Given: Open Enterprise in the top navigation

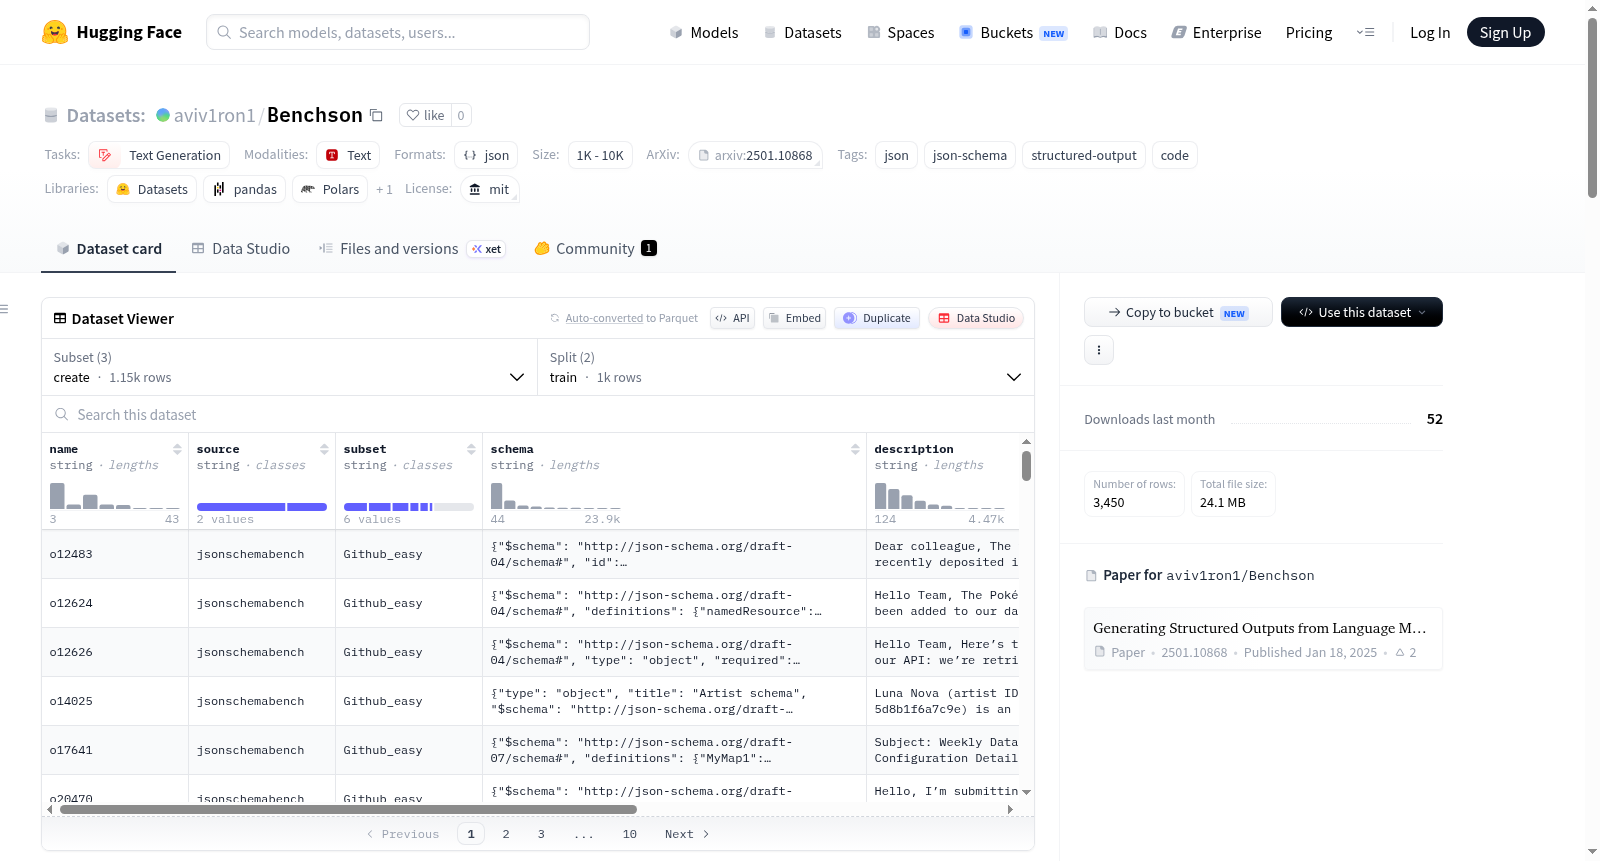Looking at the screenshot, I should click(x=1216, y=32).
